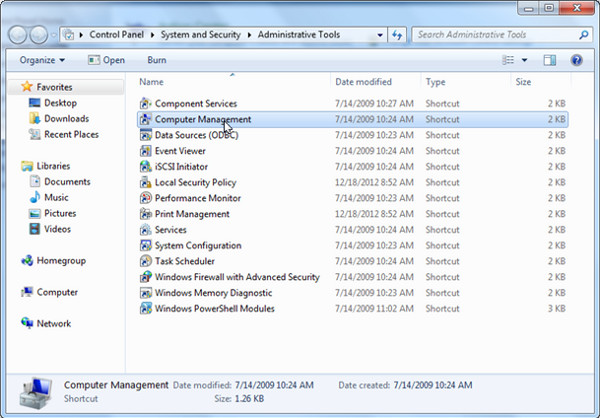Open Pictures library in sidebar
Image resolution: width=600 pixels, height=418 pixels.
click(60, 213)
